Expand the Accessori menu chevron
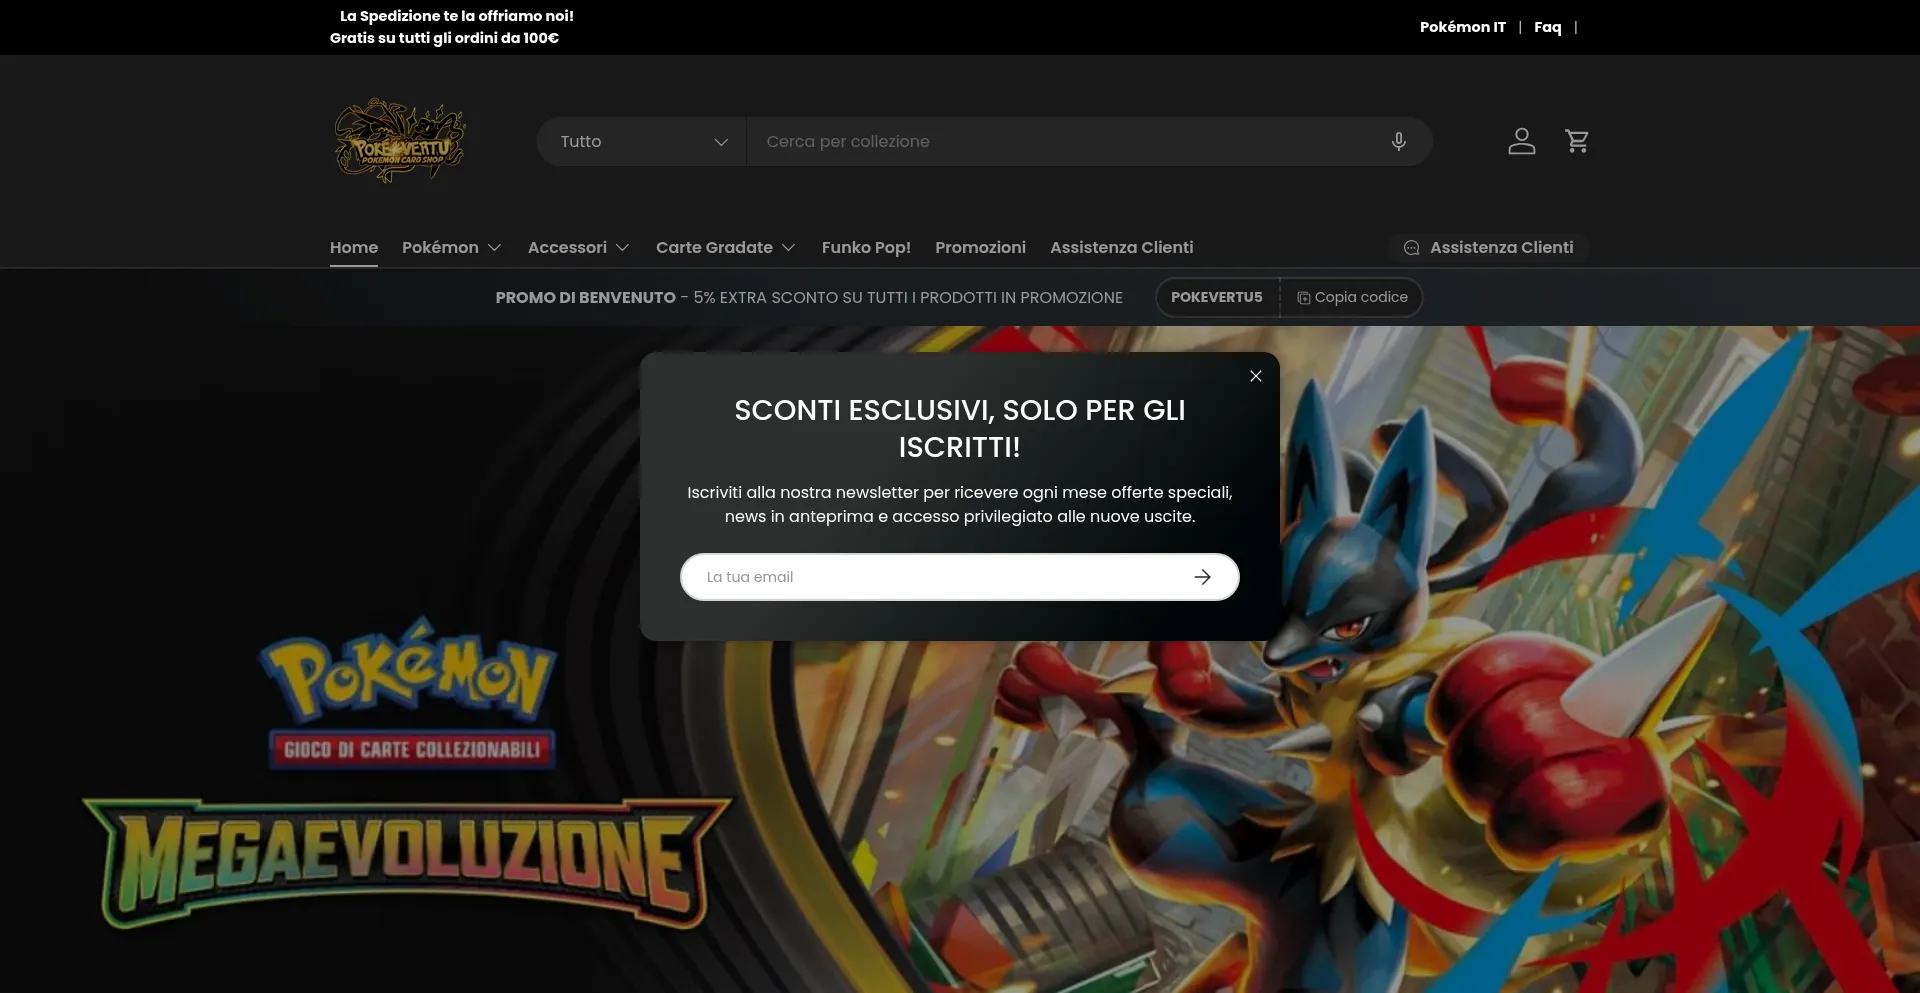The height and width of the screenshot is (993, 1920). click(622, 248)
